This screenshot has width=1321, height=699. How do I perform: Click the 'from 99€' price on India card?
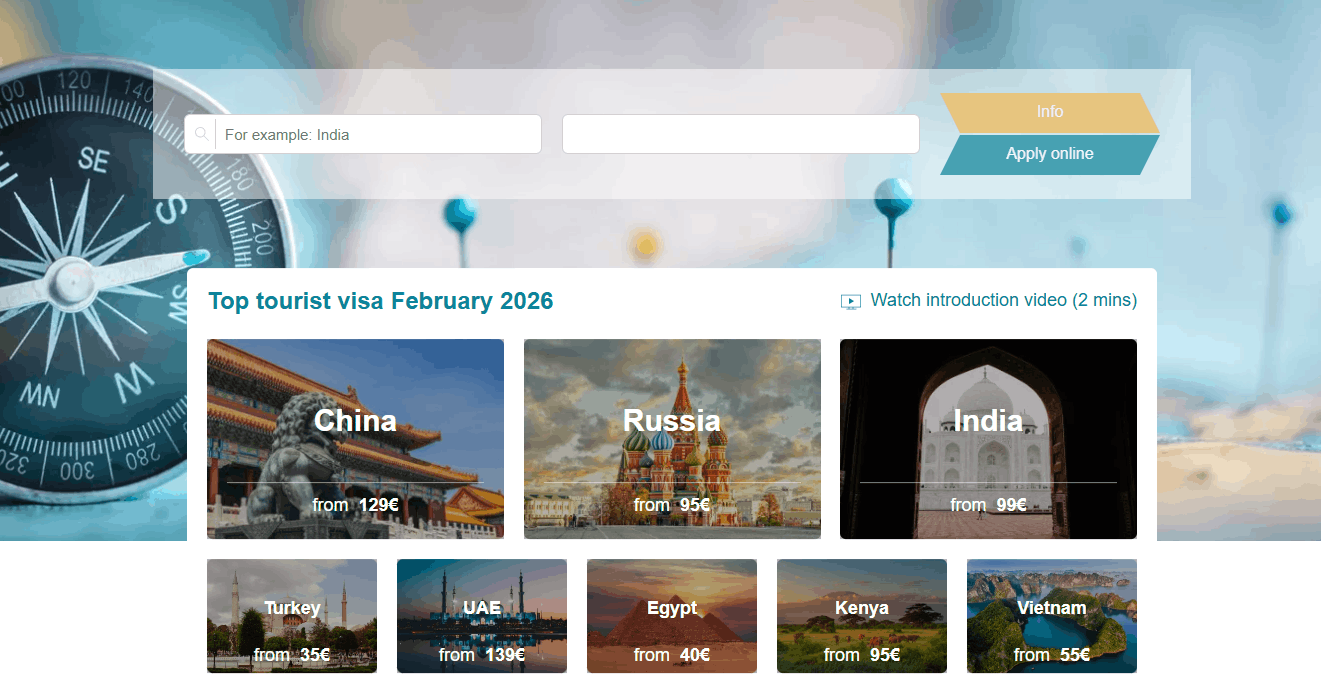[x=988, y=505]
